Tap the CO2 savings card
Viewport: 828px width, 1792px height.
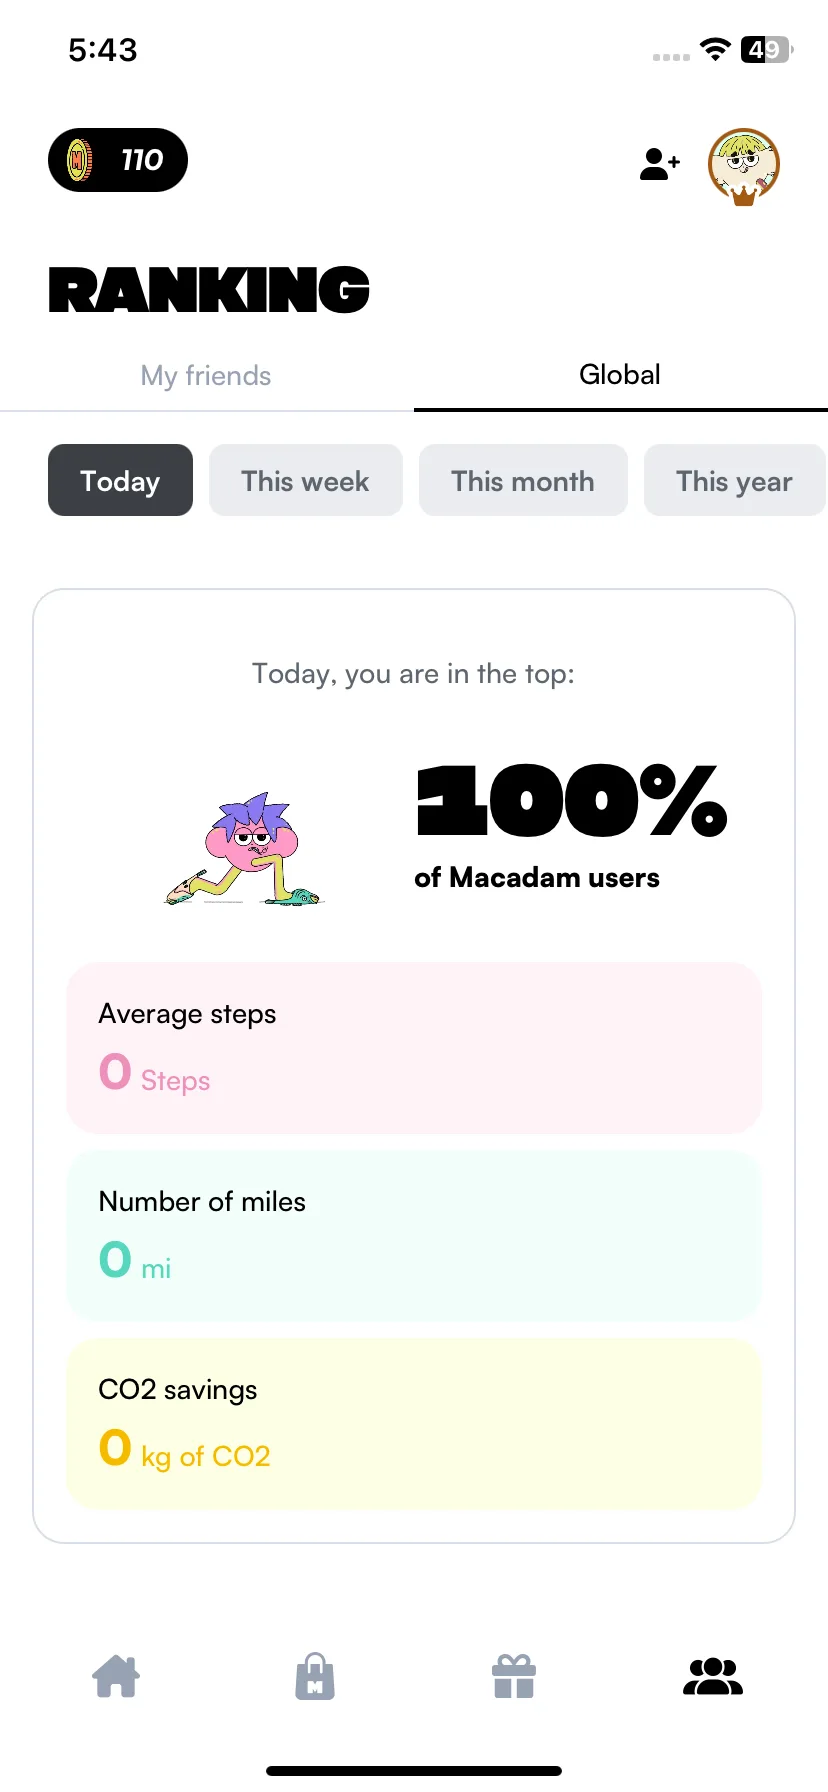[414, 1424]
